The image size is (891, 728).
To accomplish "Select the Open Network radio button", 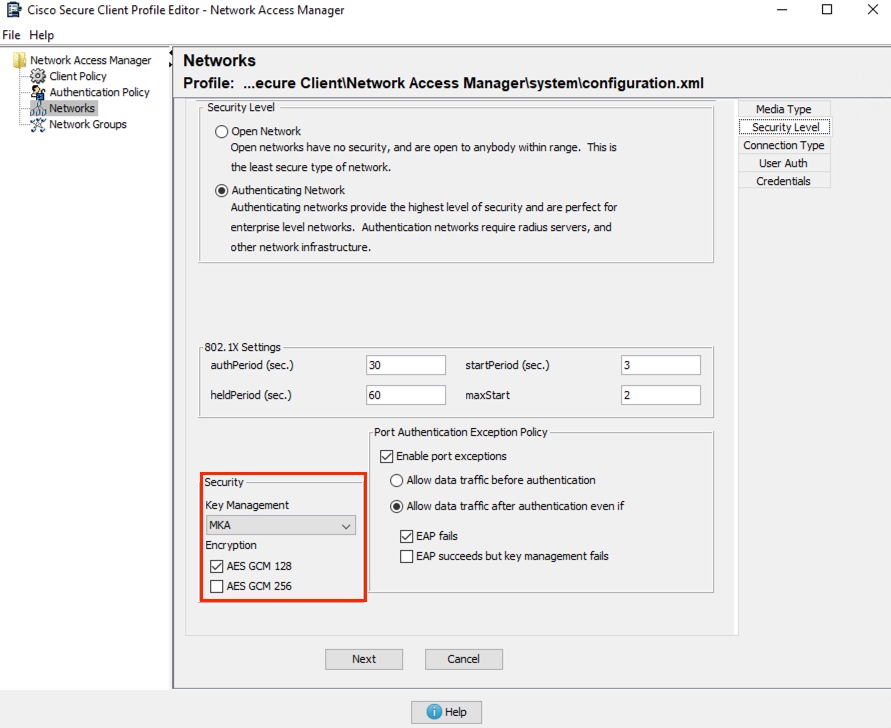I will pos(222,131).
